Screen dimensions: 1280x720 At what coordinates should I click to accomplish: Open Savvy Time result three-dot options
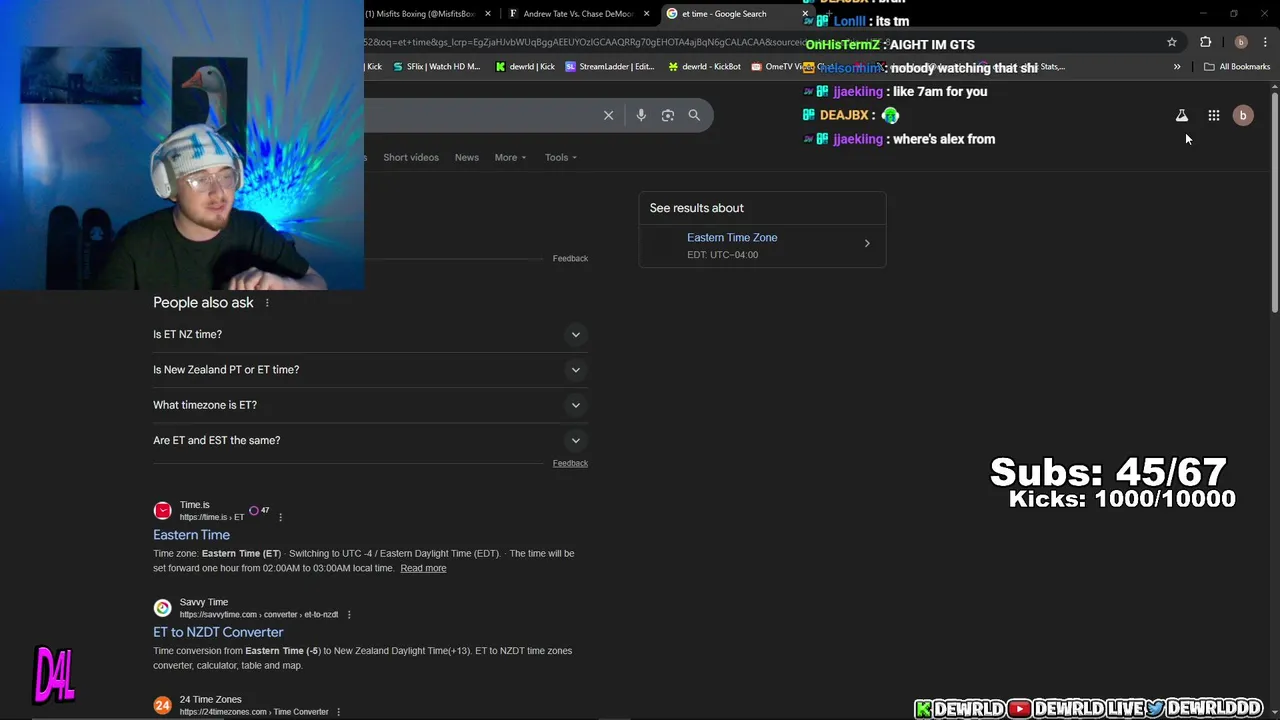click(x=349, y=614)
